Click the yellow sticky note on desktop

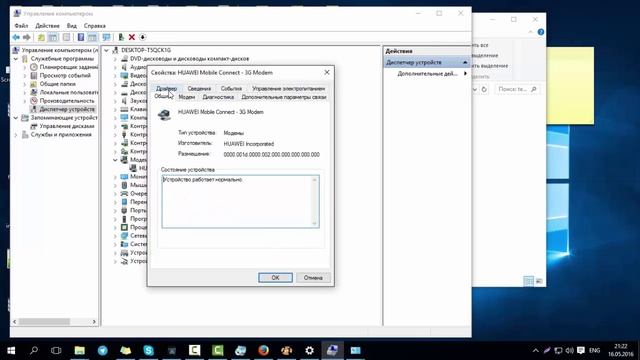tap(570, 85)
